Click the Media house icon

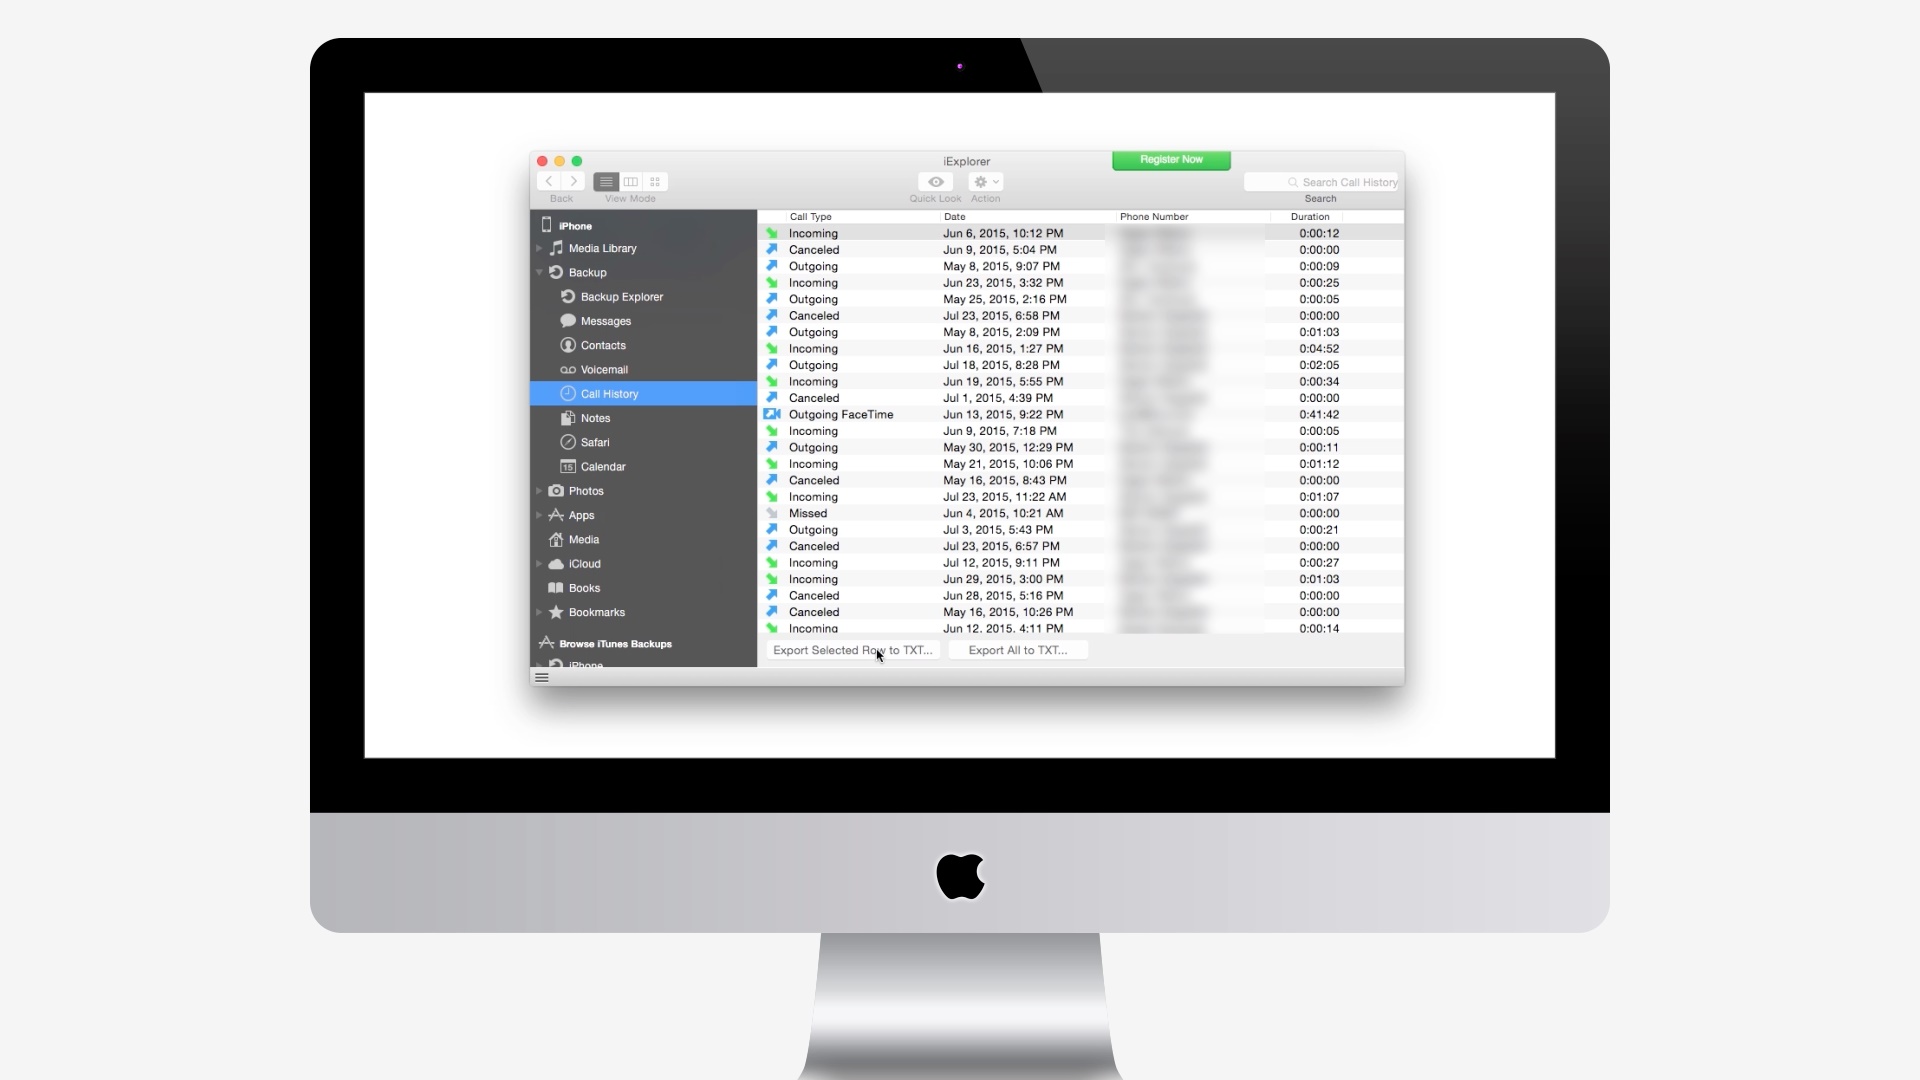(556, 539)
